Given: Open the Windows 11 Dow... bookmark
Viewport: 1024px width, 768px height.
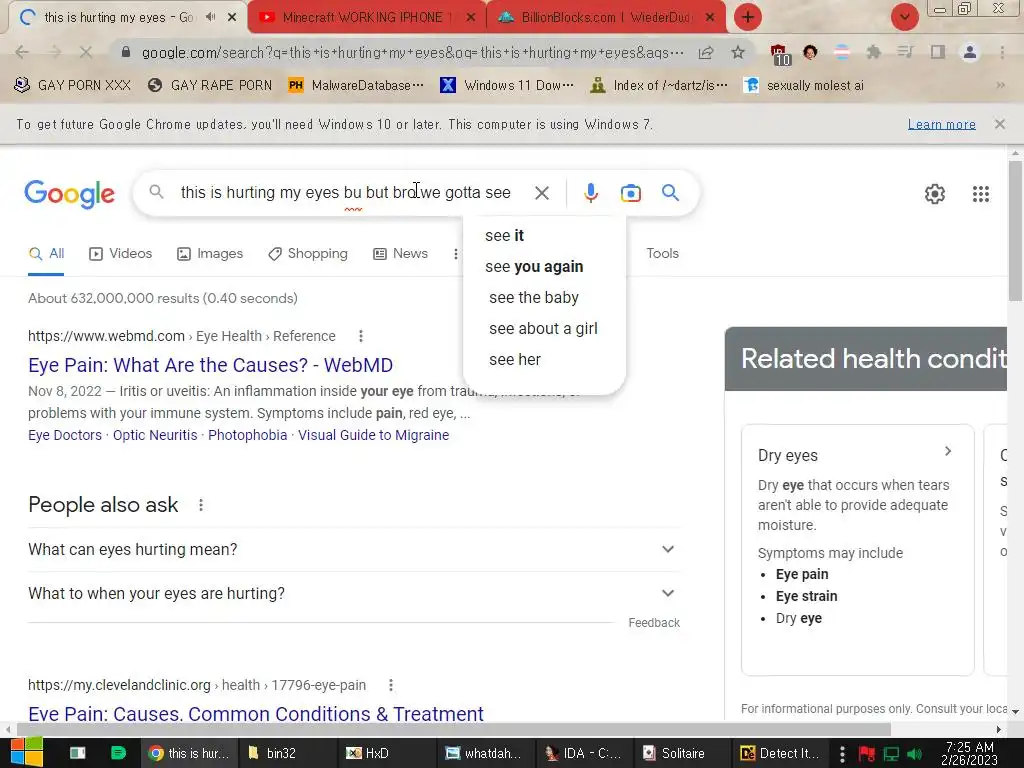Looking at the screenshot, I should pos(507,86).
